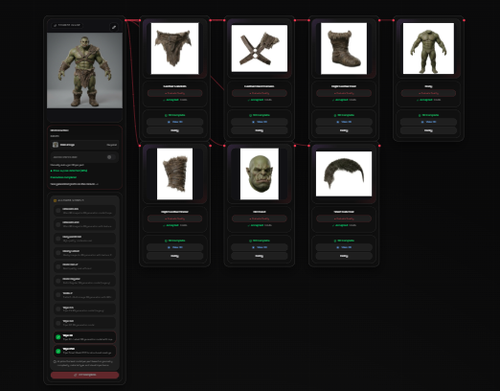Click the red-outlined button on the bracer card
Viewport: 500px width, 391px height.
click(175, 219)
